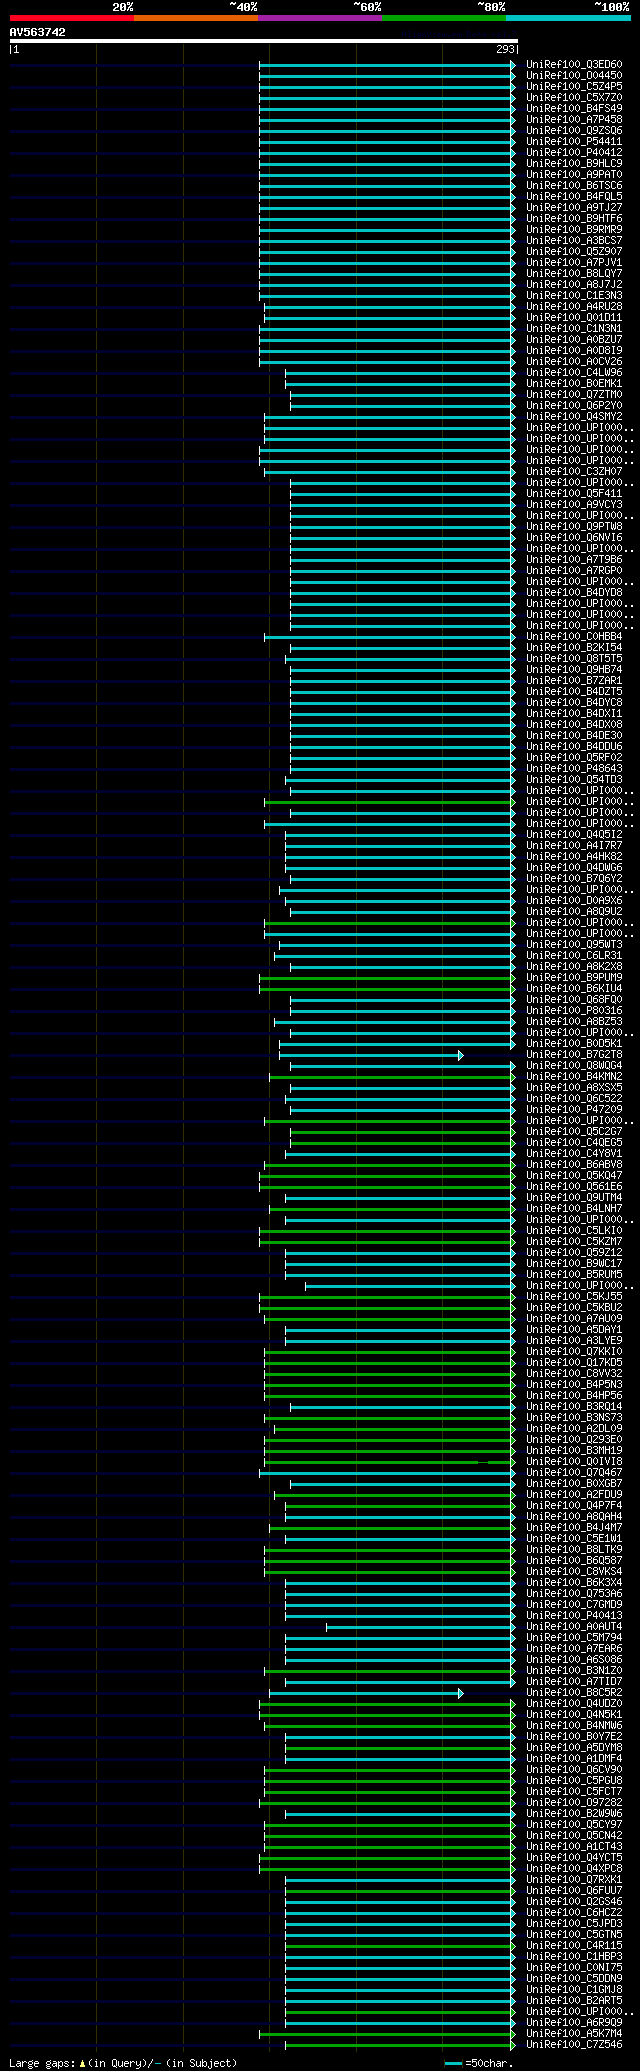This screenshot has width=640, height=2071.
Task: Select hit label UniRef100_C4Y8V1
Action: click(574, 1154)
